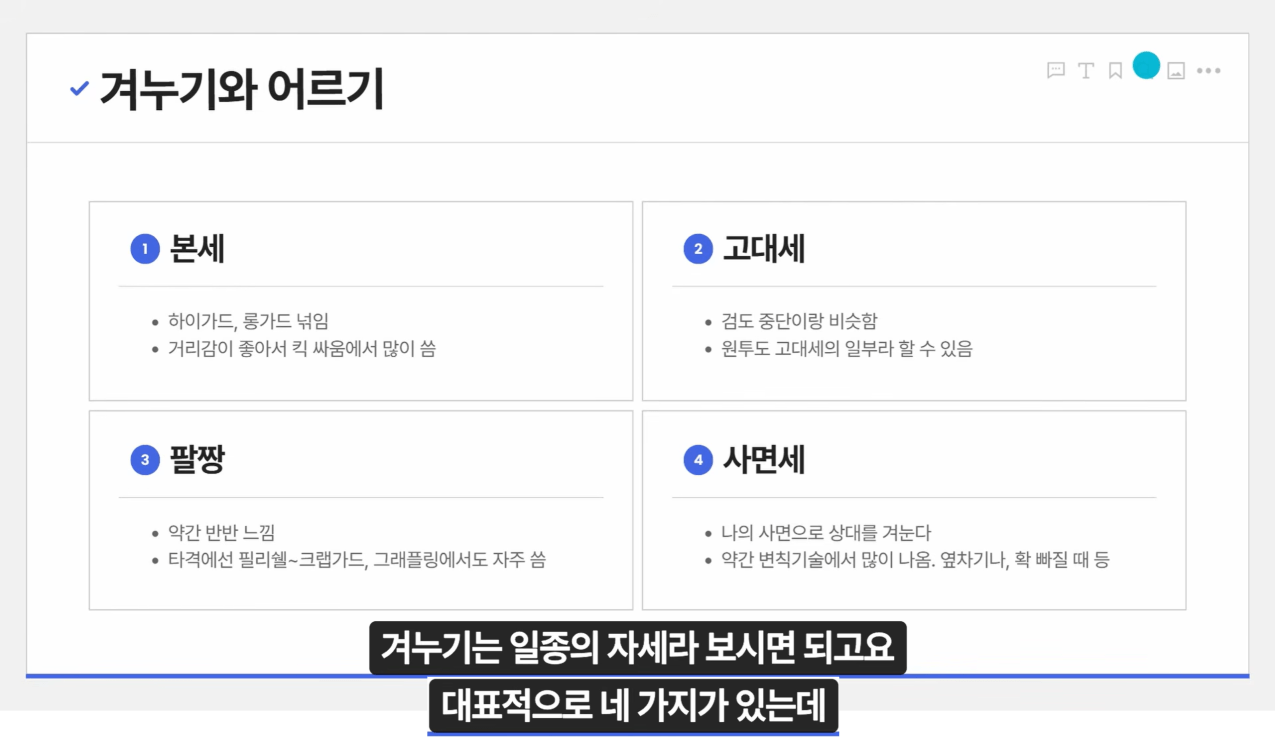Click bullet 거리감이 좋아서 킥 싸움에서 많이 씀
Viewport: 1280px width, 738px height.
(x=302, y=349)
